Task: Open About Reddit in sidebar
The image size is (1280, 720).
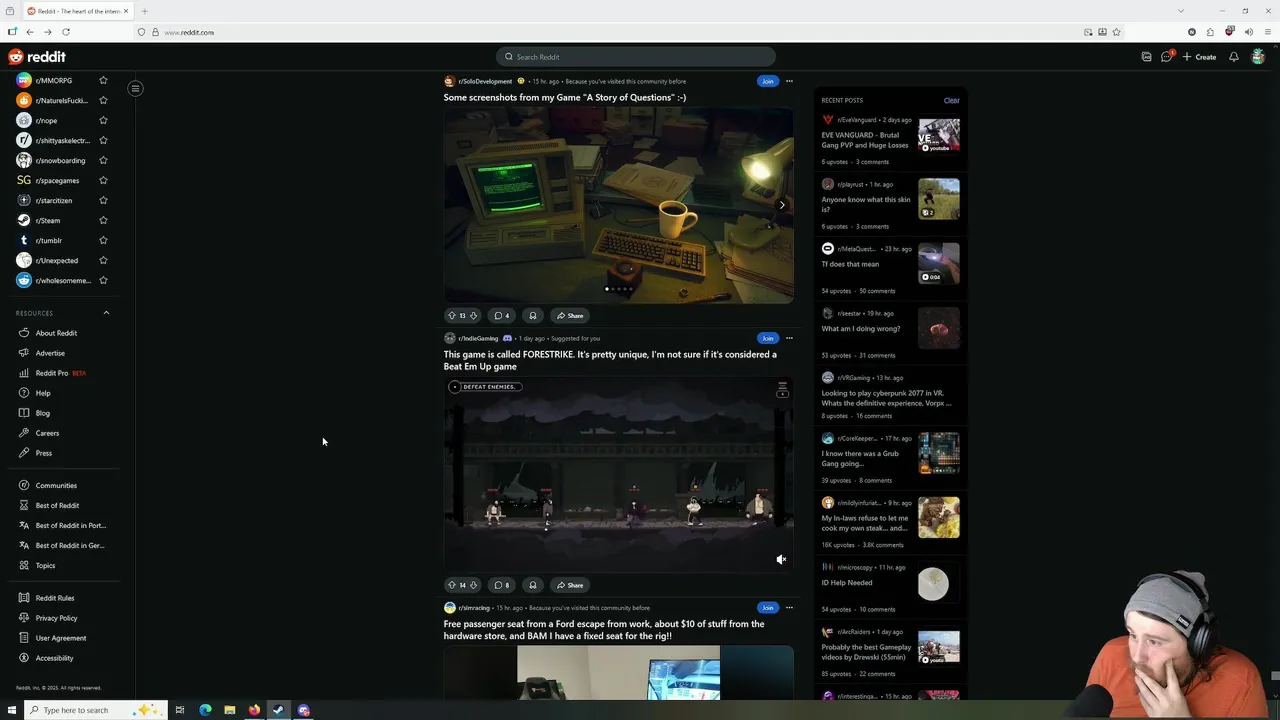Action: 56,333
